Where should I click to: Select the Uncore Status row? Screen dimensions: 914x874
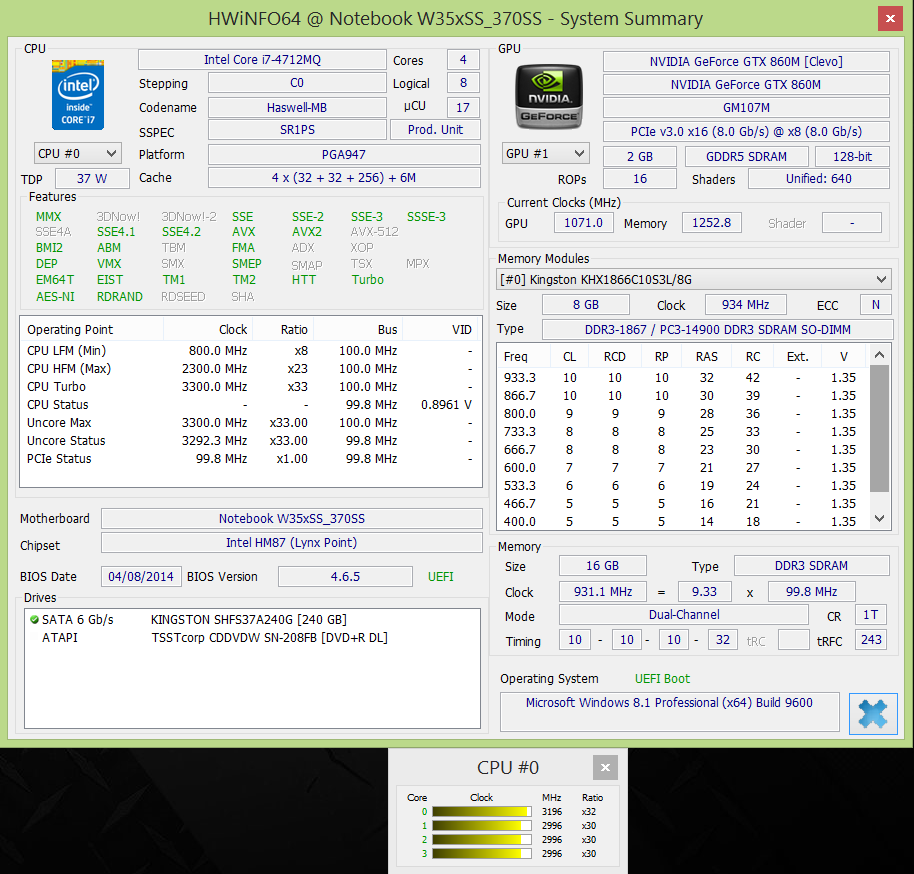click(249, 441)
